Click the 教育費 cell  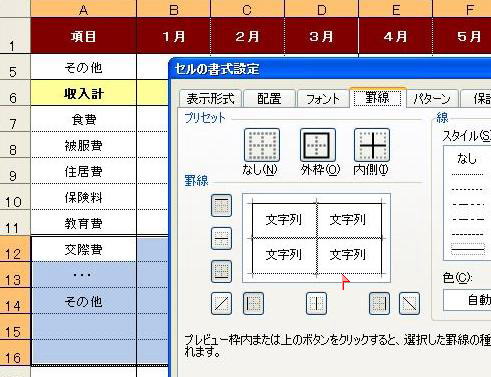click(x=84, y=223)
